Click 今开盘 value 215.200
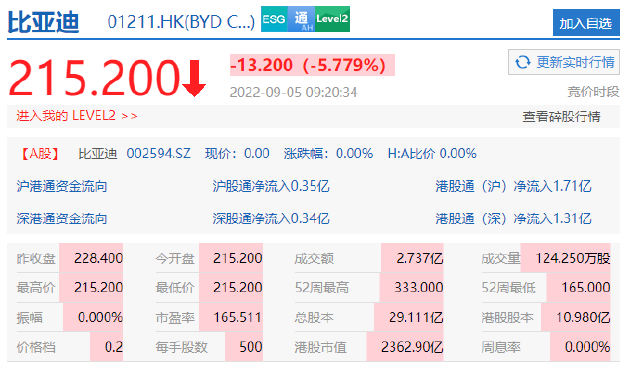This screenshot has width=630, height=372. pyautogui.click(x=238, y=258)
